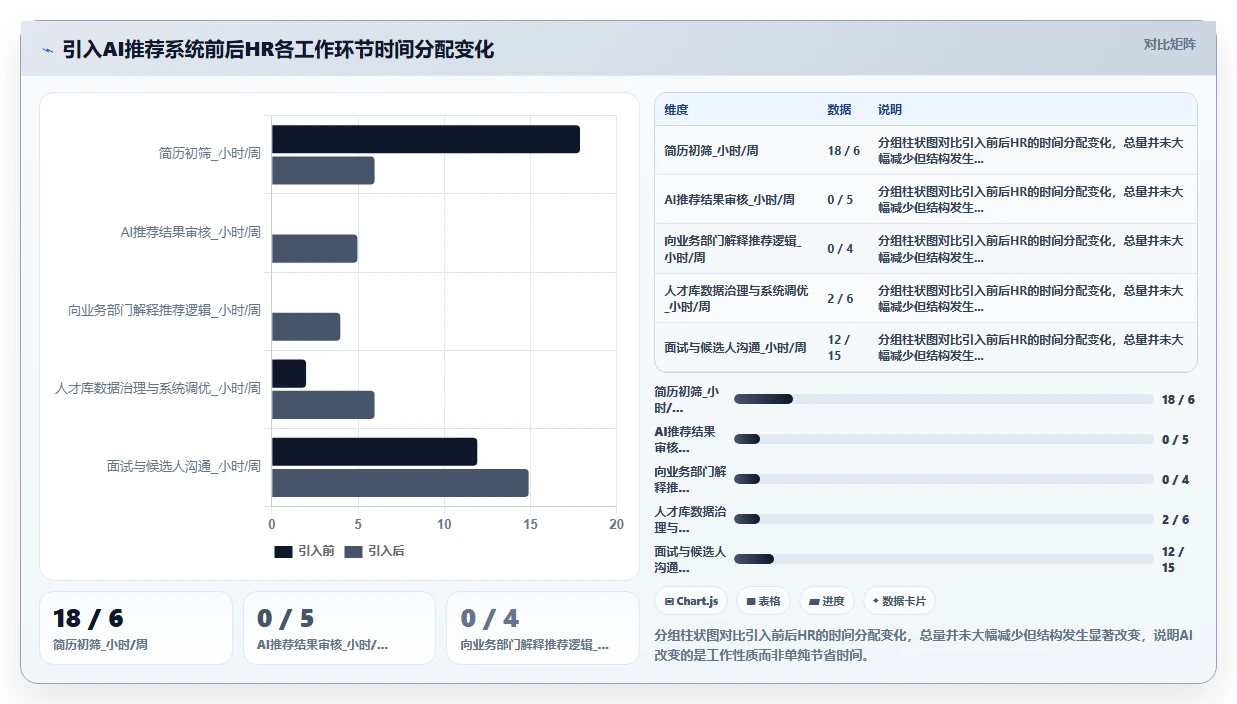This screenshot has height=704, width=1237.
Task: Click the chart axis label 简历初筛_小时/周
Action: (210, 154)
